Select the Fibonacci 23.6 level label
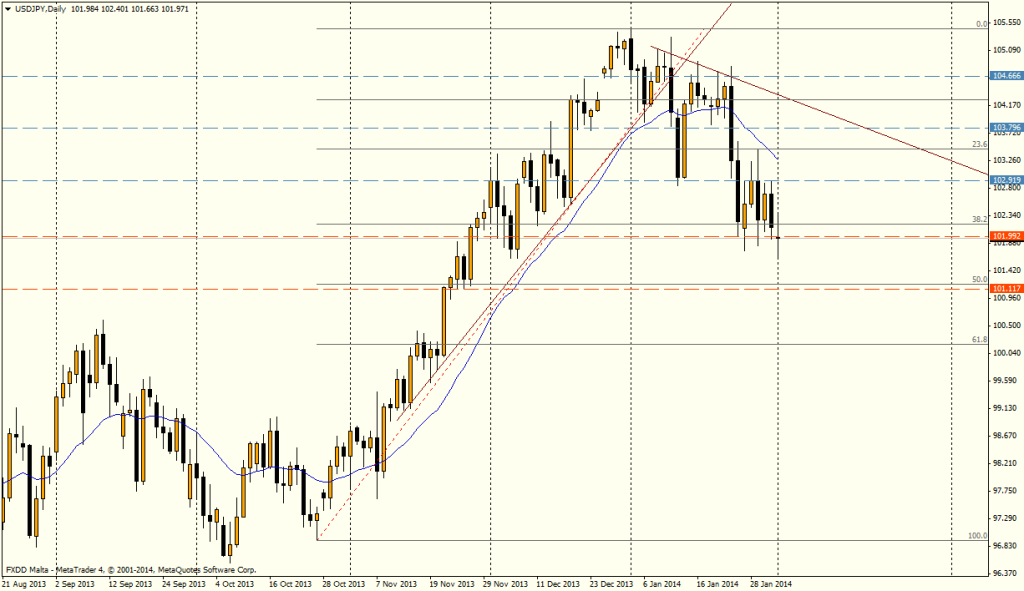The image size is (1024, 591). tap(980, 143)
